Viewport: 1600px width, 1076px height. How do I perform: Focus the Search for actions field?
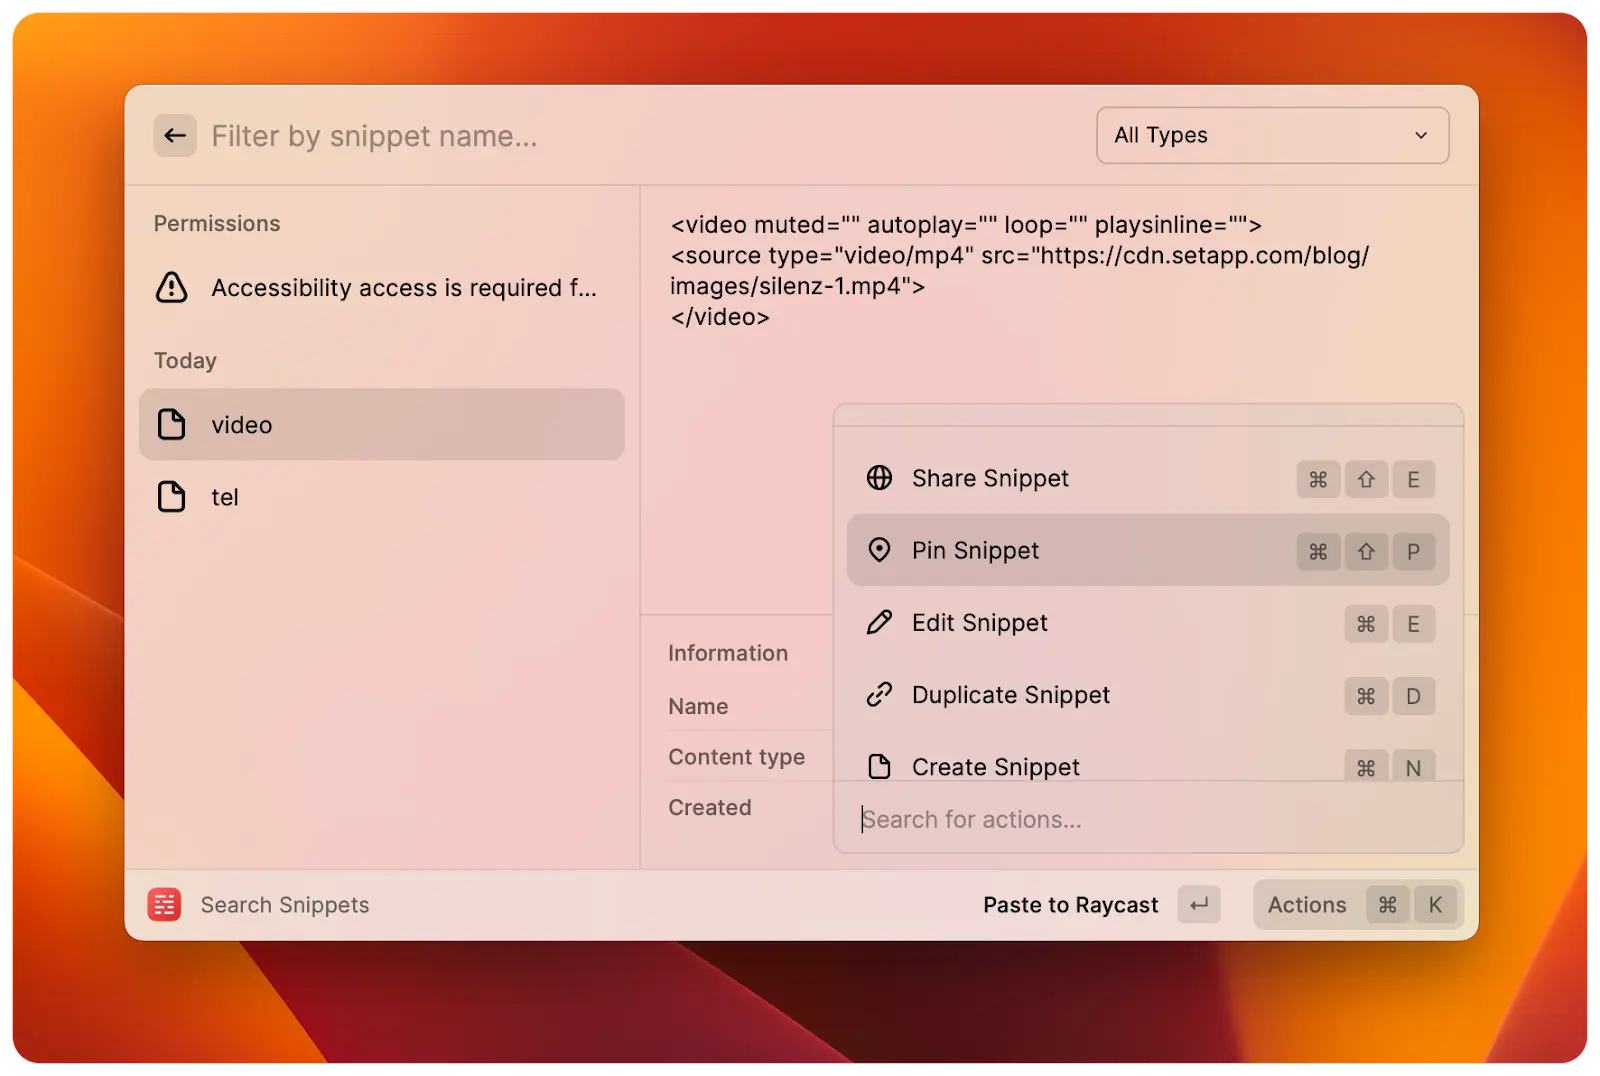1148,819
